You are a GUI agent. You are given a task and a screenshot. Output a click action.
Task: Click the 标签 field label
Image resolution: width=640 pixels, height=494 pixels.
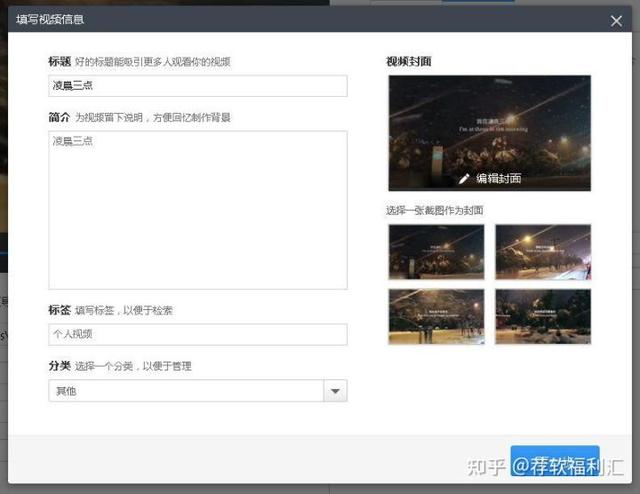tap(60, 310)
